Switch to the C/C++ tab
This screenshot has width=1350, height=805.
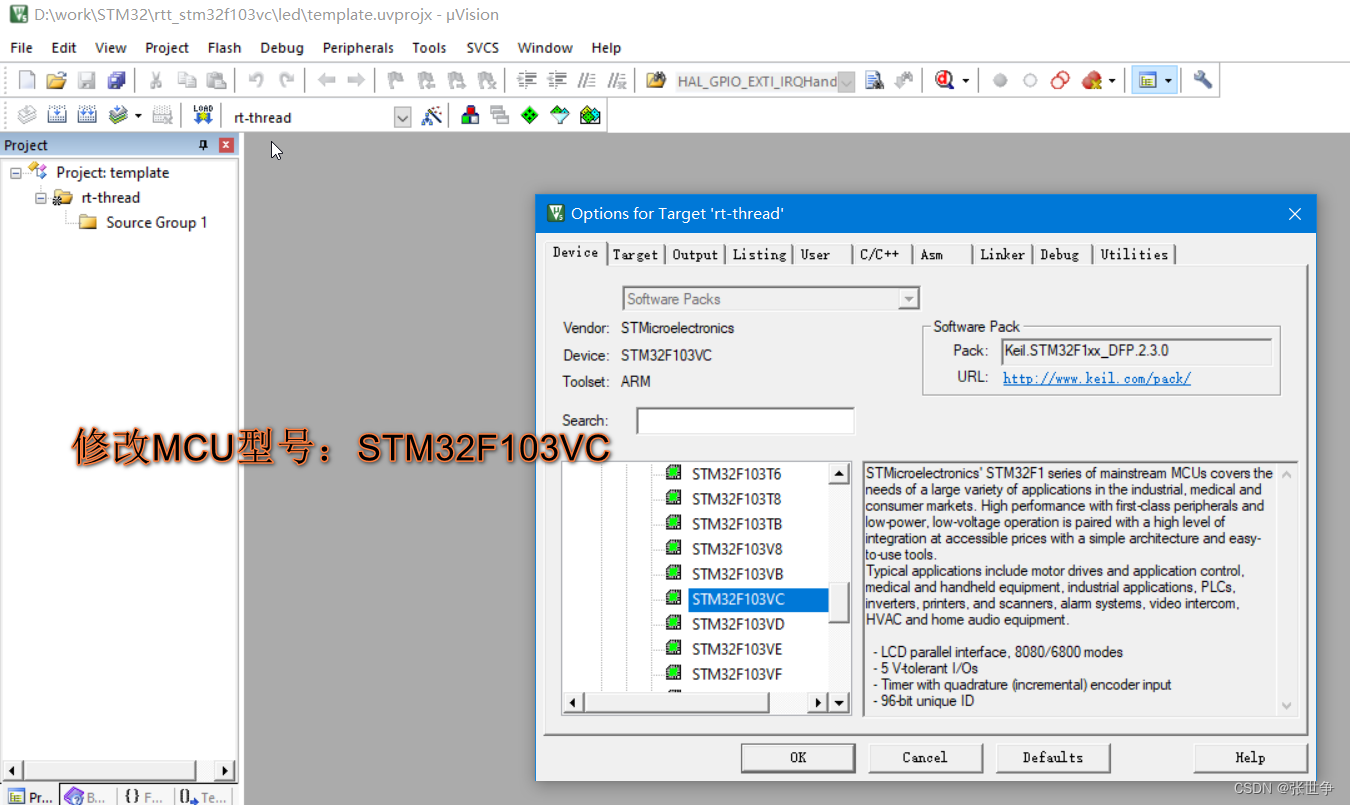click(x=880, y=254)
